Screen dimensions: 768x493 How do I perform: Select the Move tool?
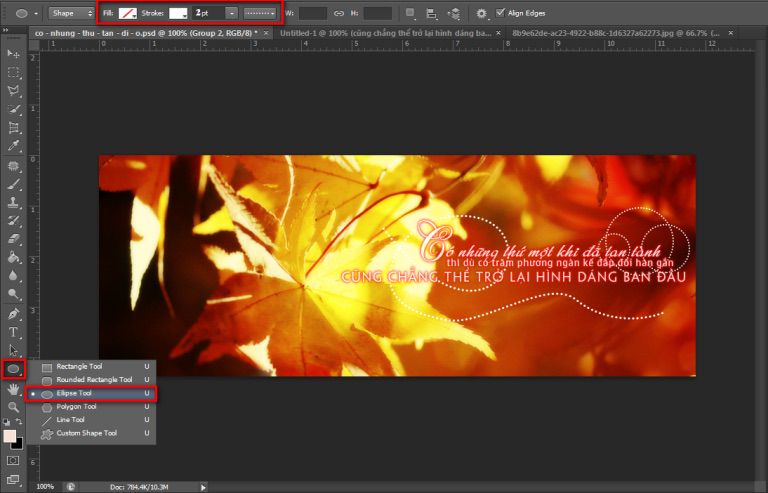coord(14,53)
